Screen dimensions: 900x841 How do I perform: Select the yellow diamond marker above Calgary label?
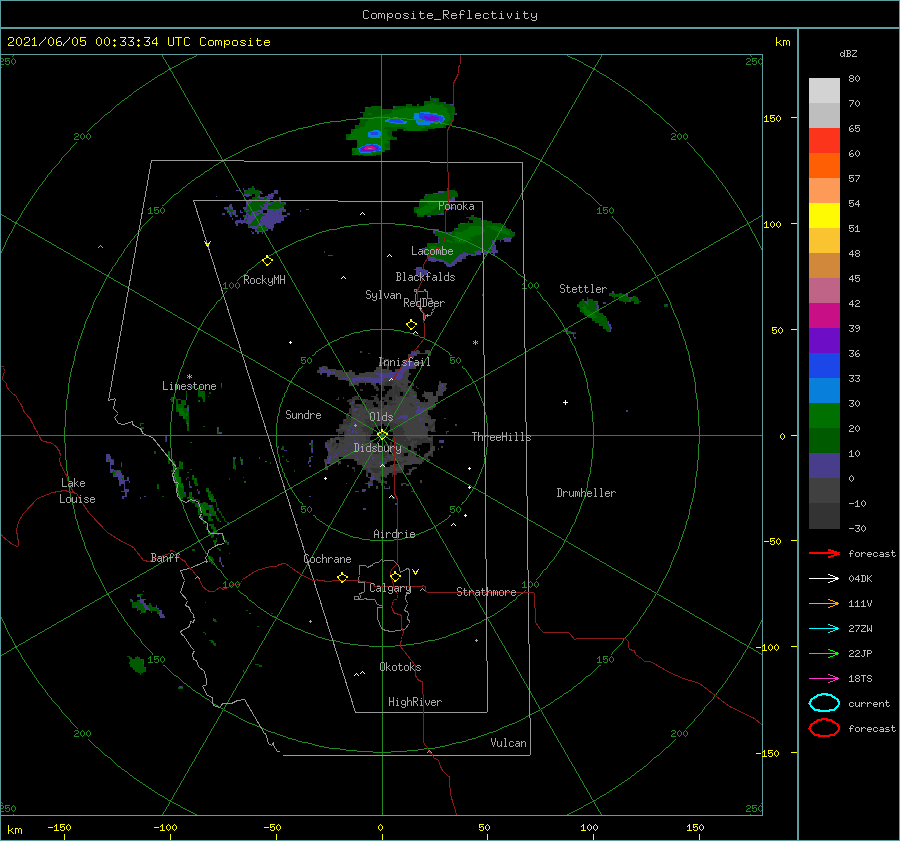coord(395,576)
